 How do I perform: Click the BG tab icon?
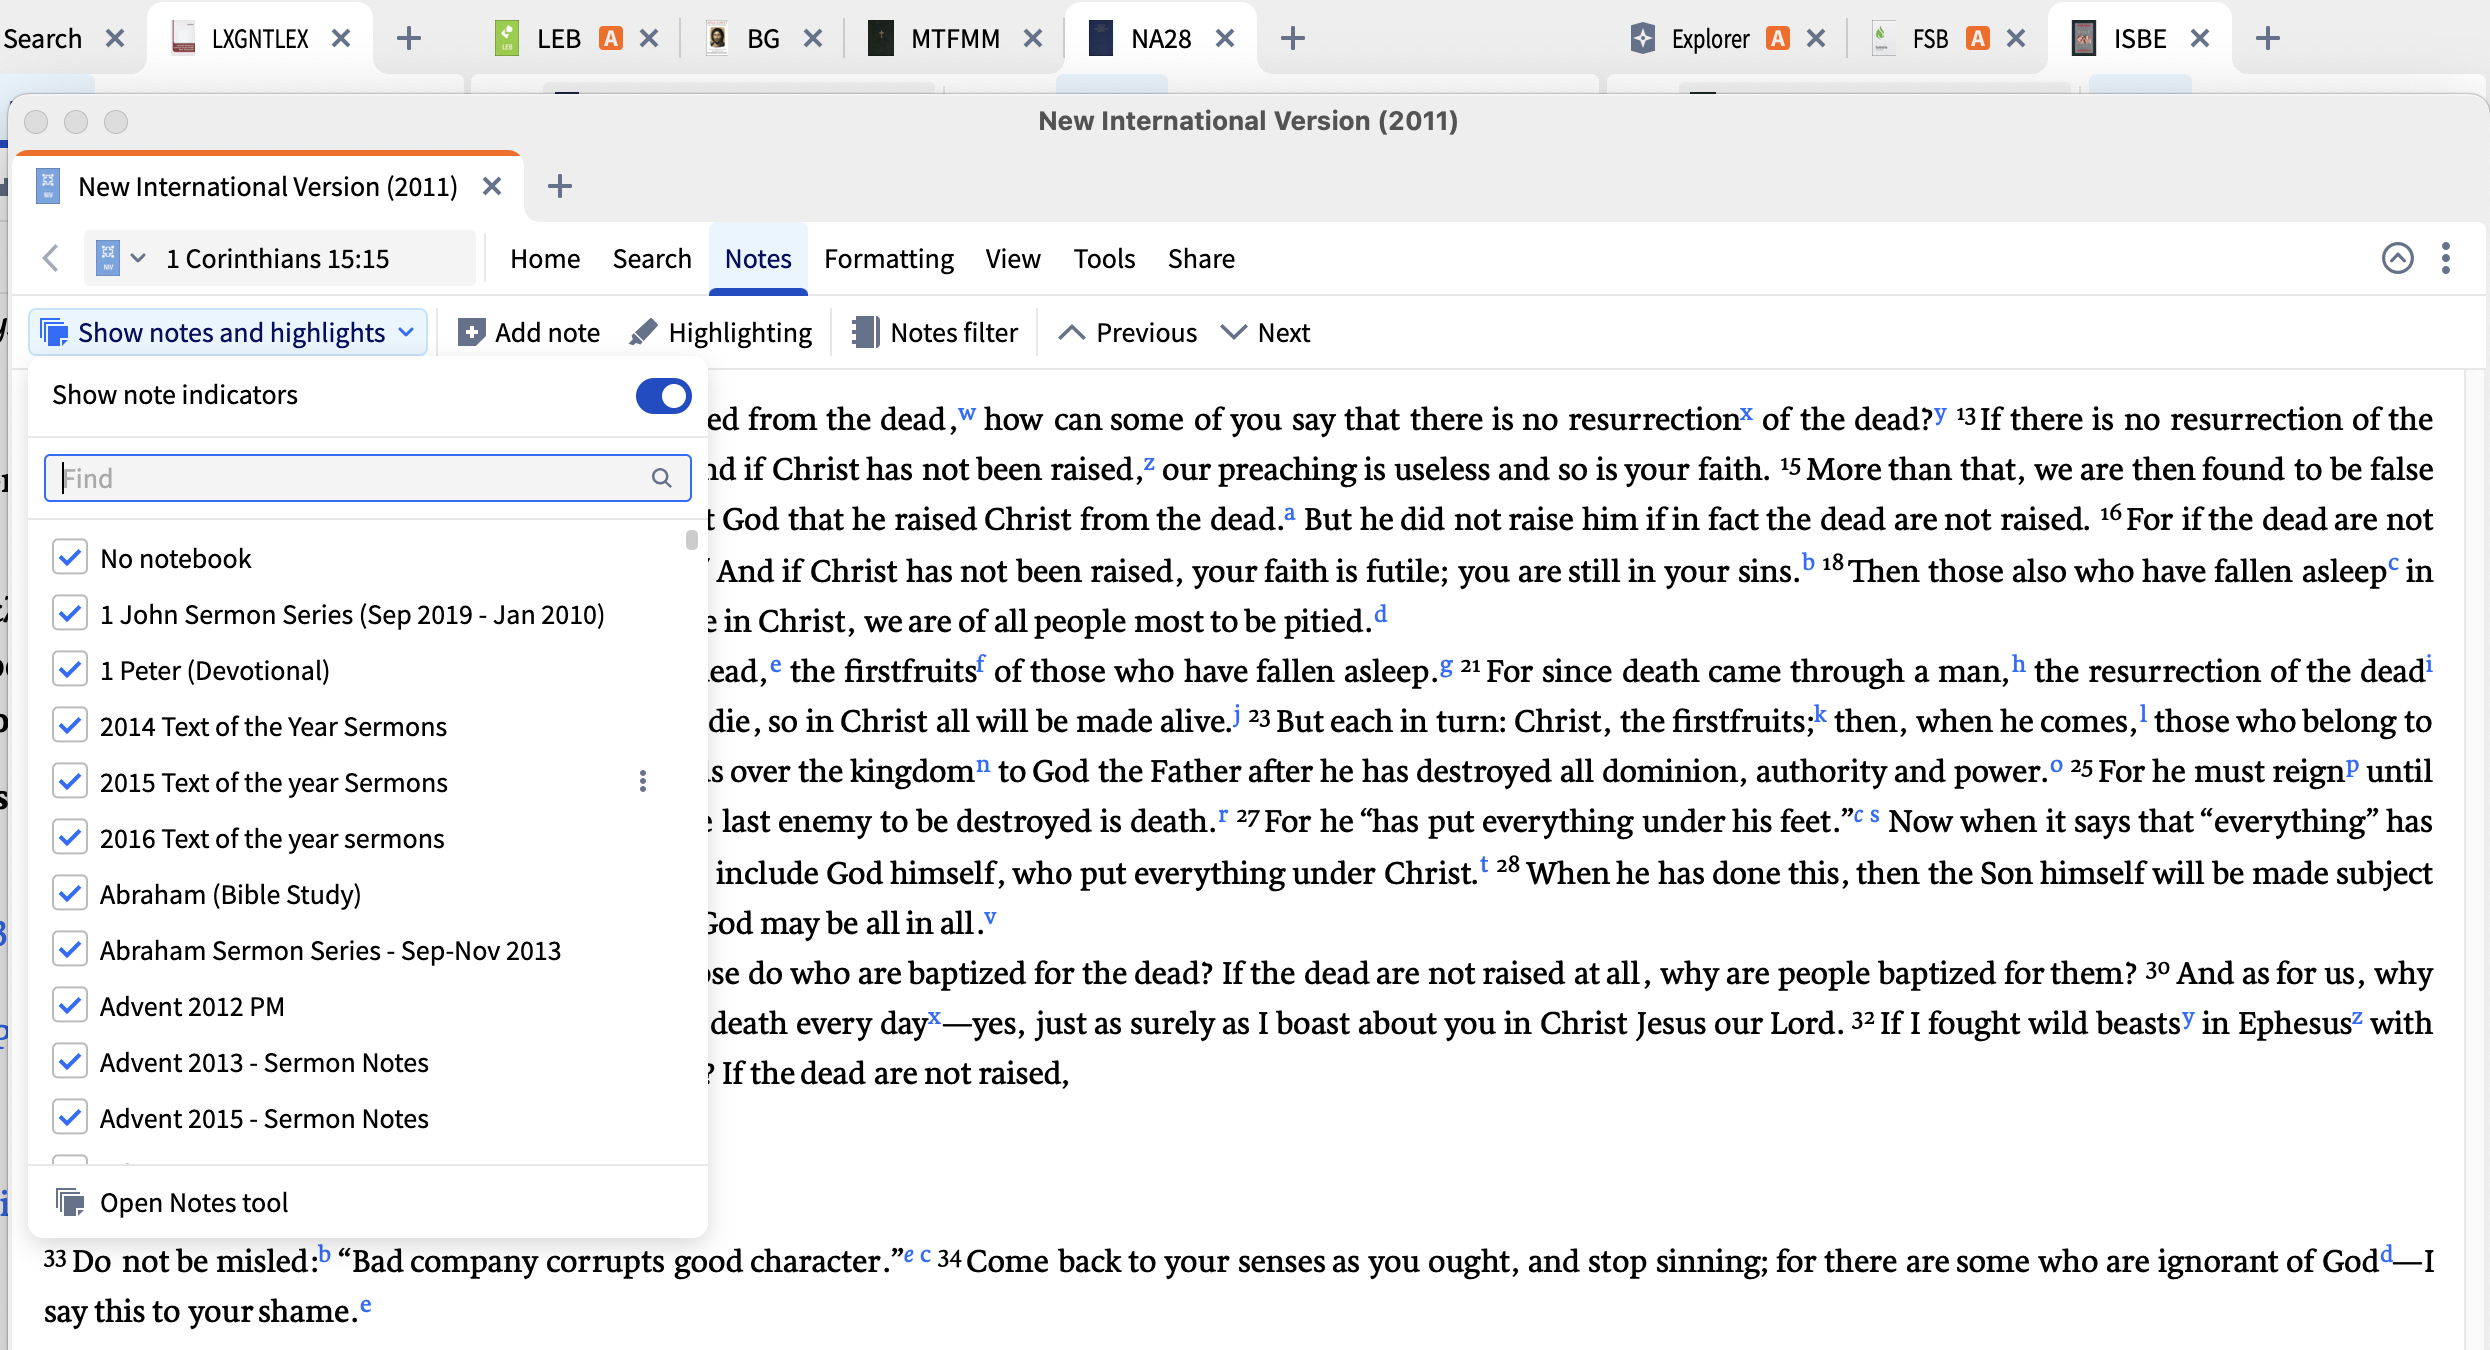(x=716, y=38)
